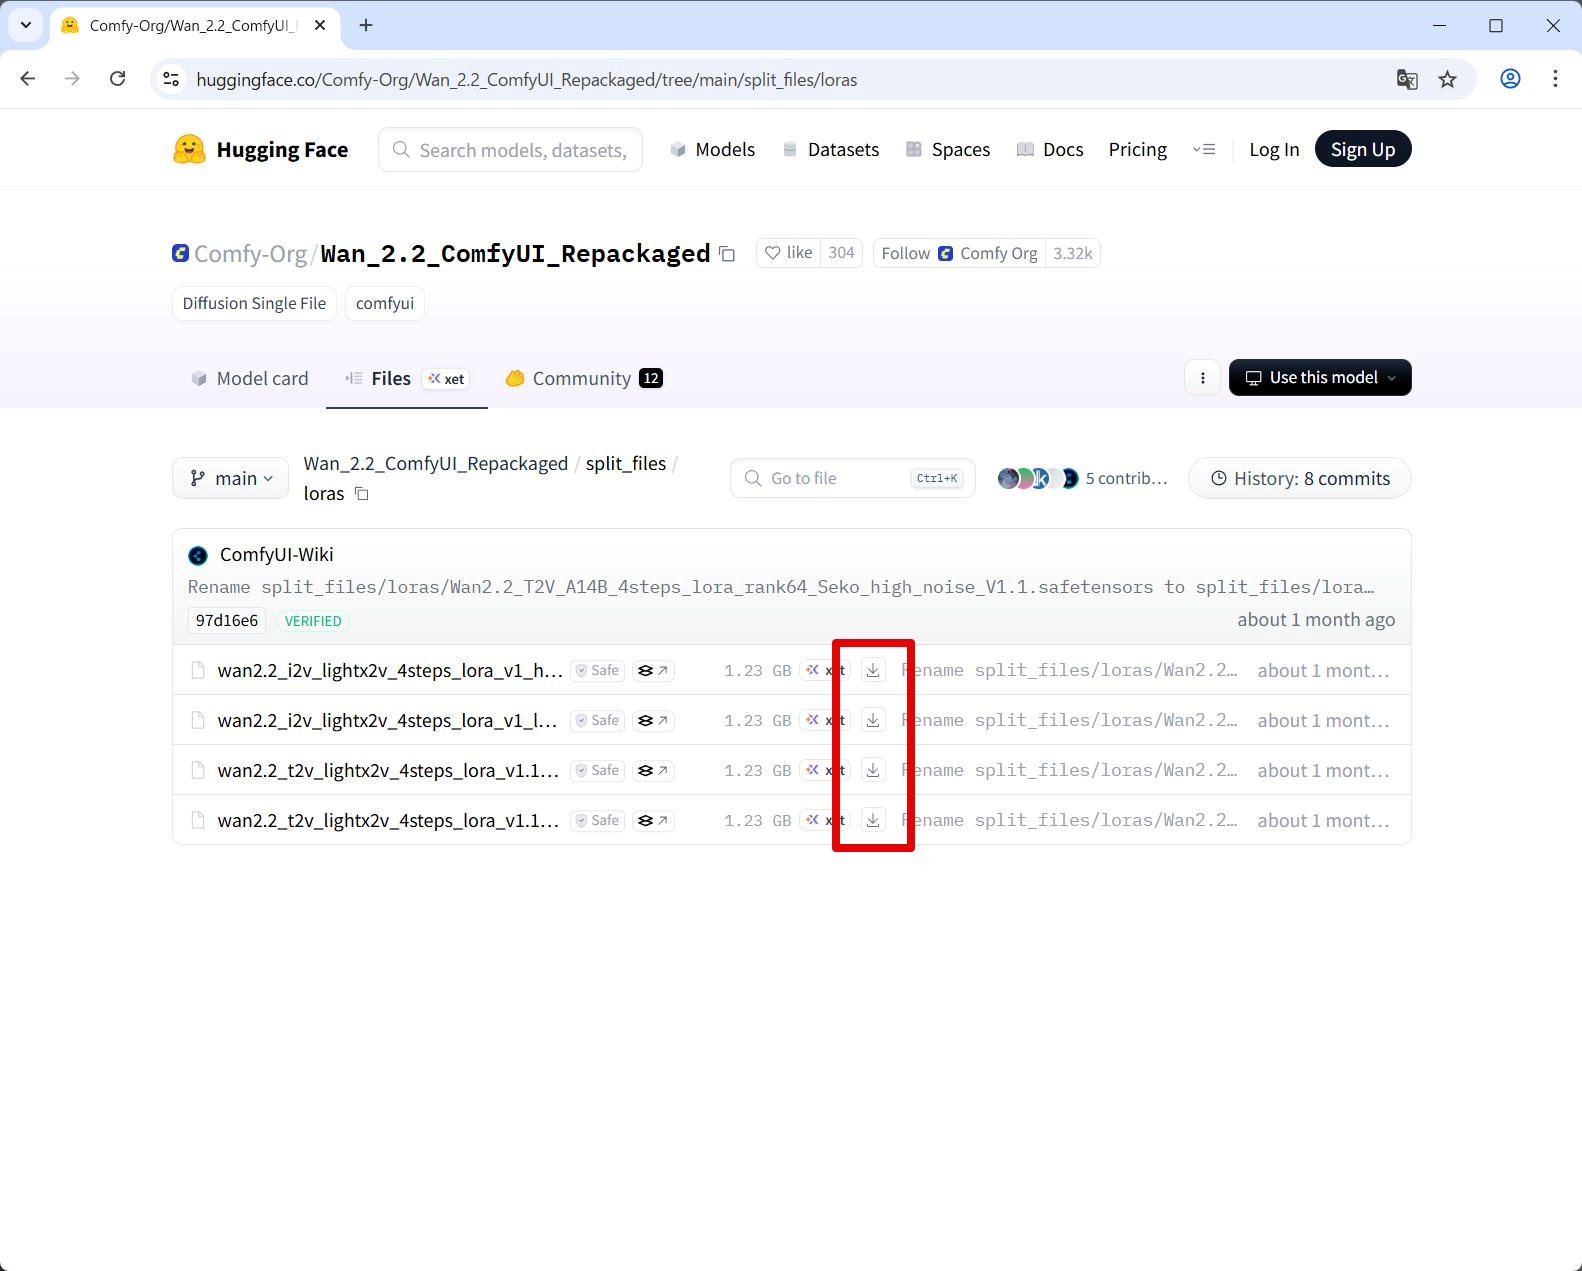Screen dimensions: 1582x1271
Task: Open the file wan2.2_i2v_lightx2v_4steps_lora_v1_h…
Action: (x=390, y=670)
